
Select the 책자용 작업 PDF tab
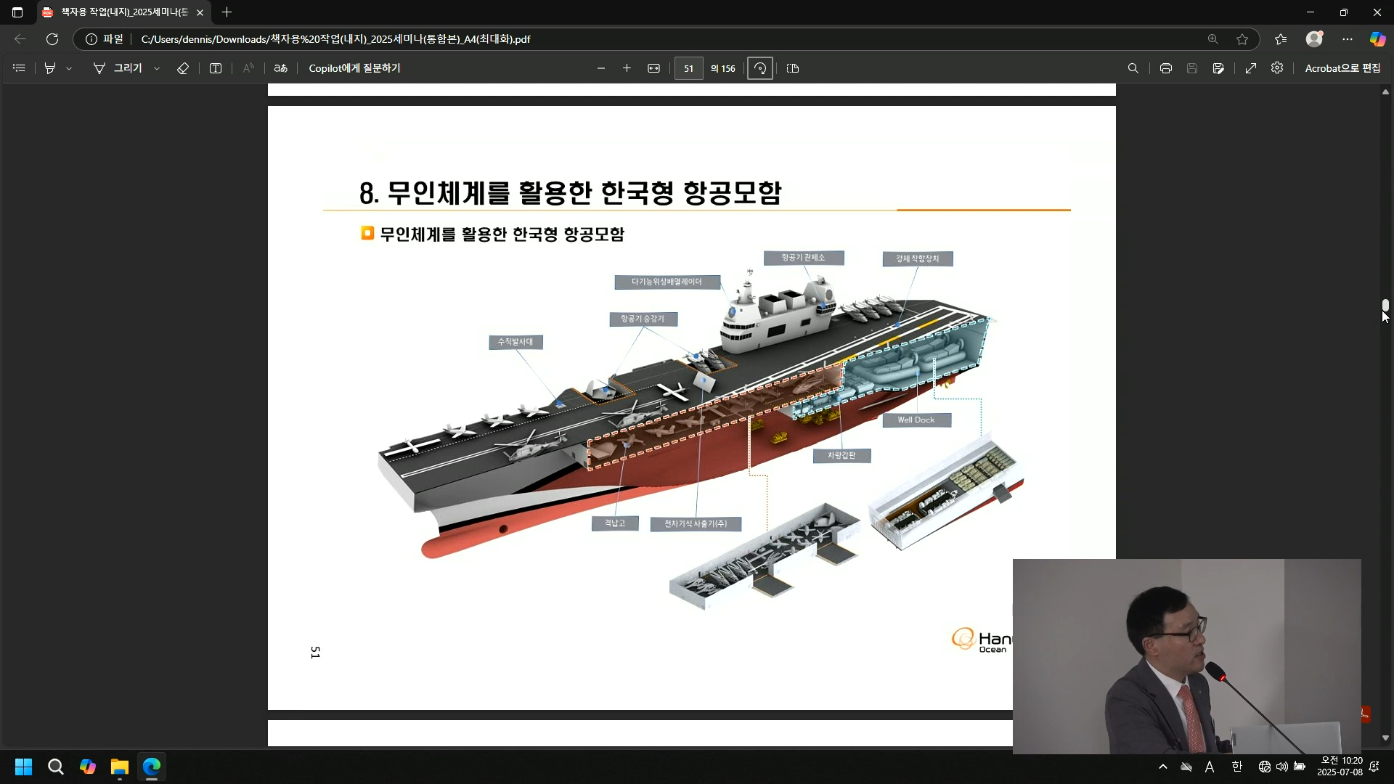click(x=122, y=12)
